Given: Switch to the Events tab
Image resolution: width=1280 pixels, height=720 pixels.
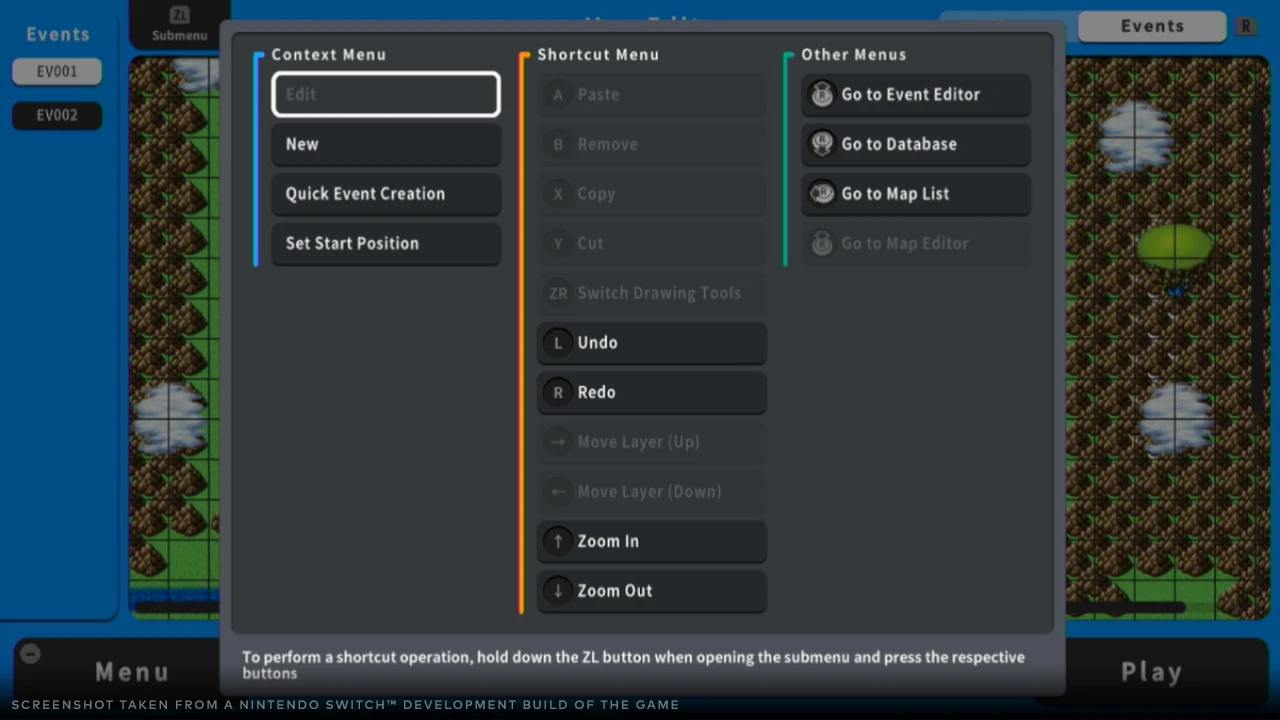Looking at the screenshot, I should click(x=1151, y=27).
